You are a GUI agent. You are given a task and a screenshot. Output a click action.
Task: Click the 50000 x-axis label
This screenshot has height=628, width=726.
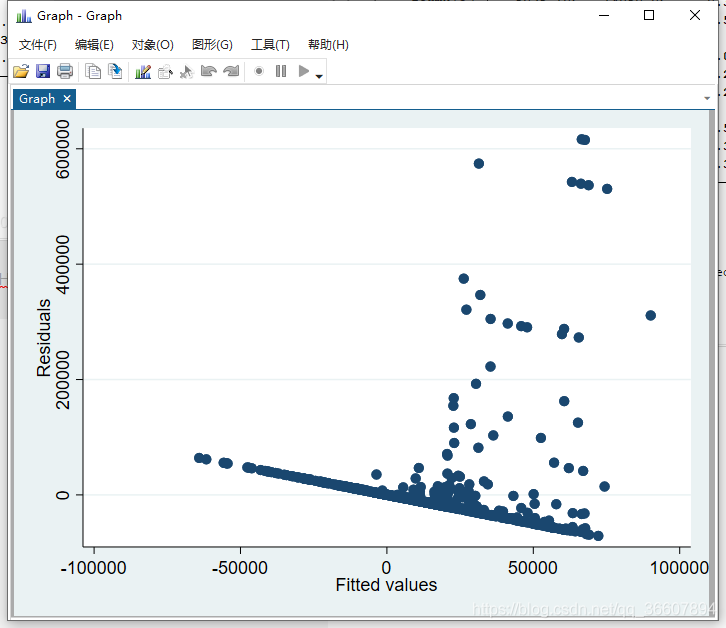click(x=533, y=568)
